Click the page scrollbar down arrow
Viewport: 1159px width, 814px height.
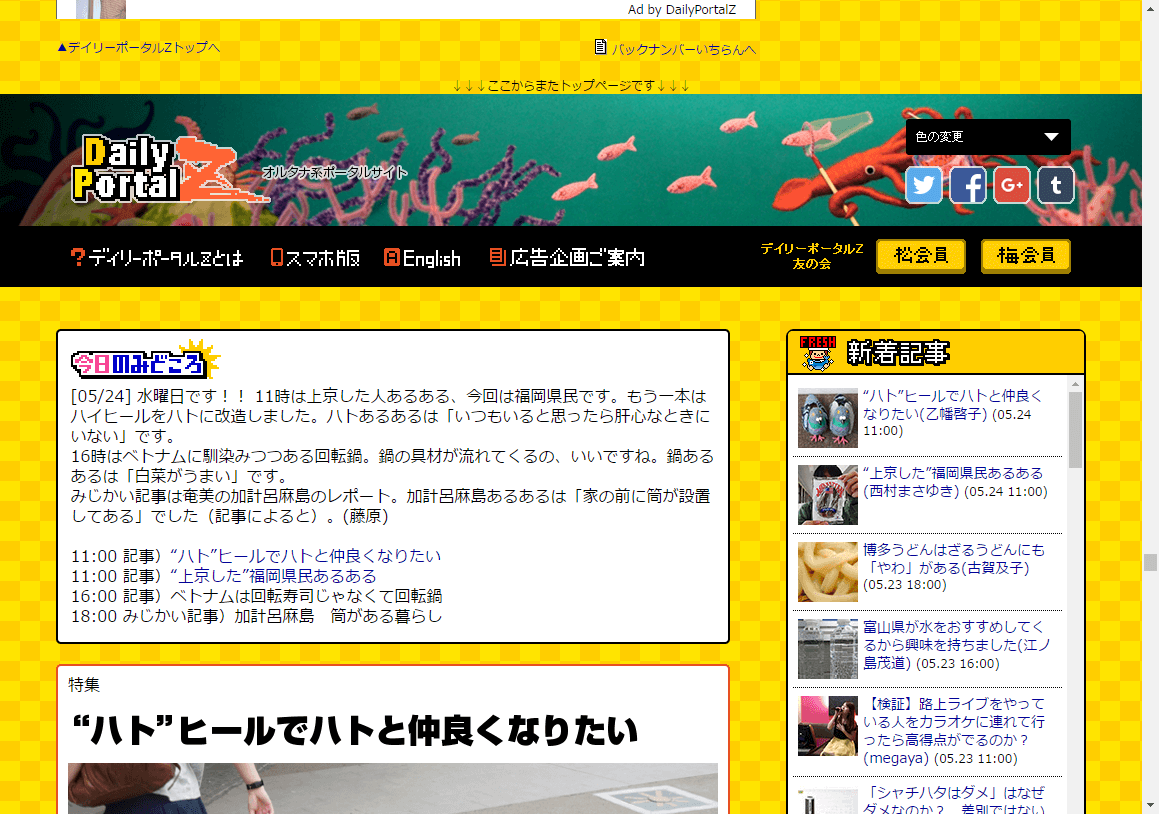[x=1150, y=805]
